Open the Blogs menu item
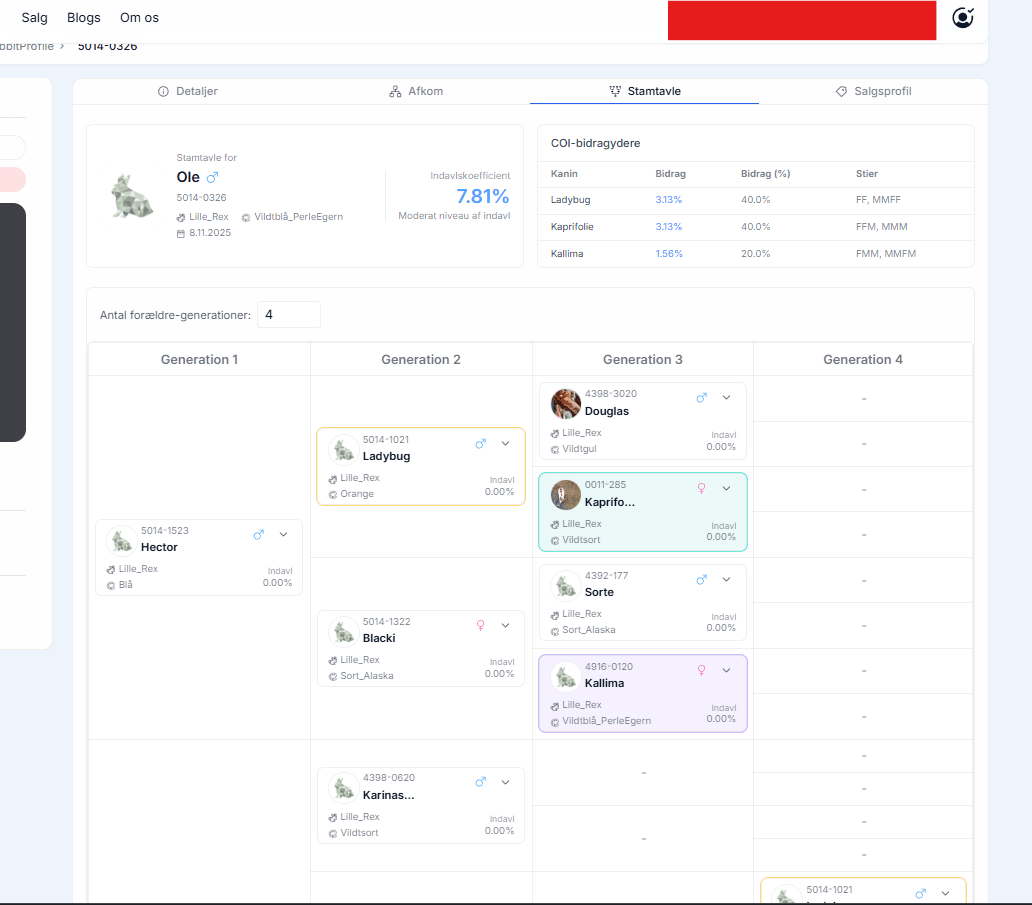 84,18
